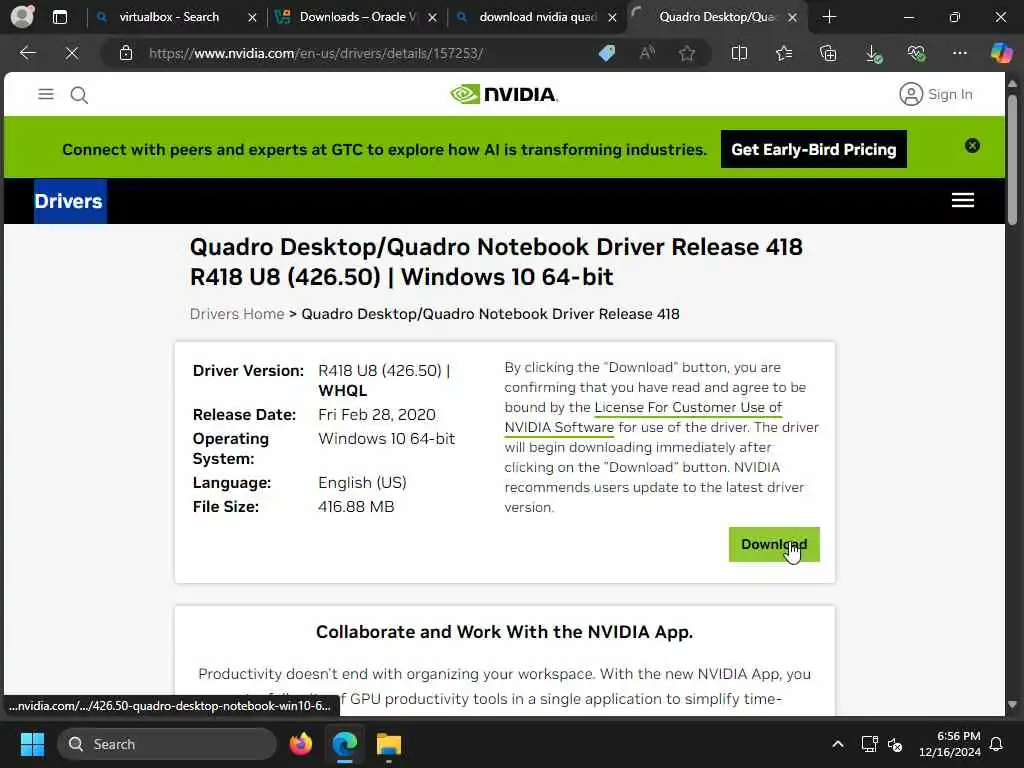Viewport: 1024px width, 768px height.
Task: Sign In to NVIDIA account
Action: 936,94
